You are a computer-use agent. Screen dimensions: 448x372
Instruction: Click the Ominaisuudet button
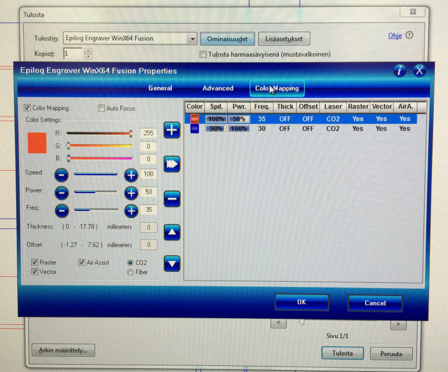[227, 39]
